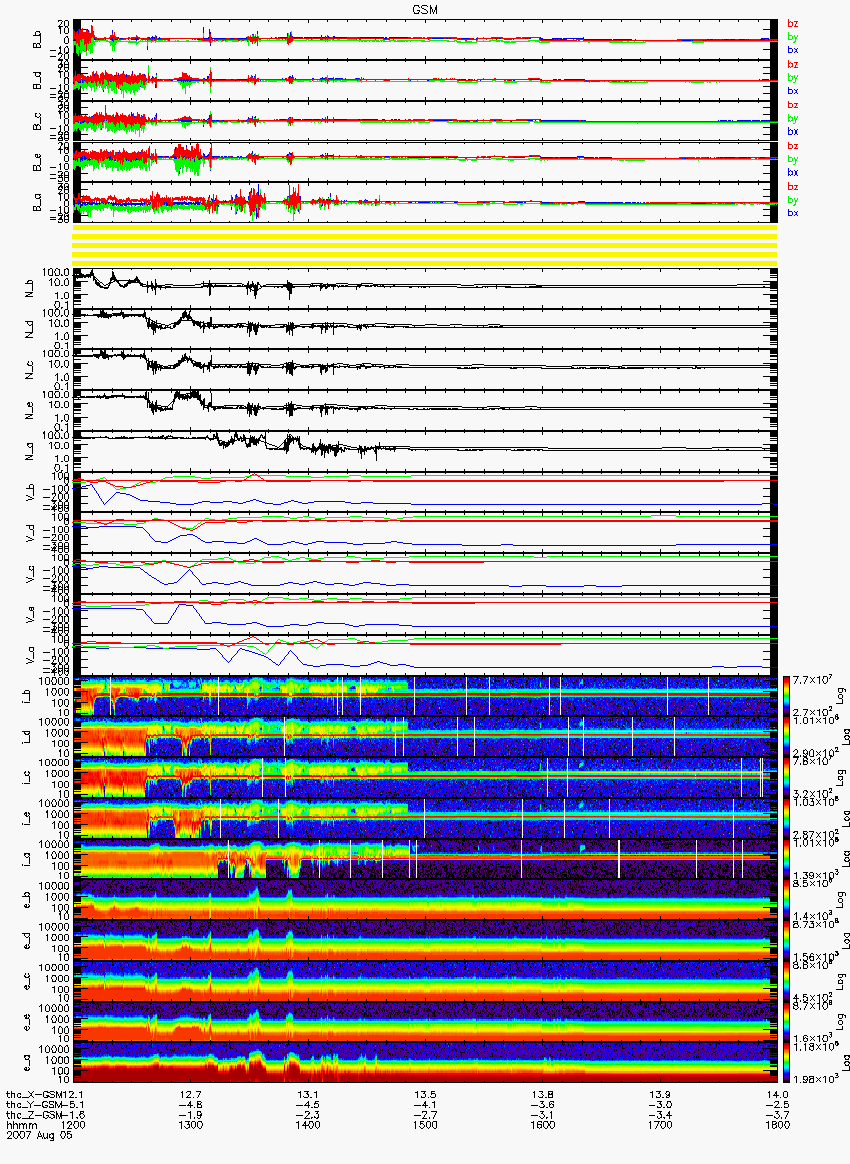
Task: Click the V_c velocity axis label
Action: tap(30, 574)
